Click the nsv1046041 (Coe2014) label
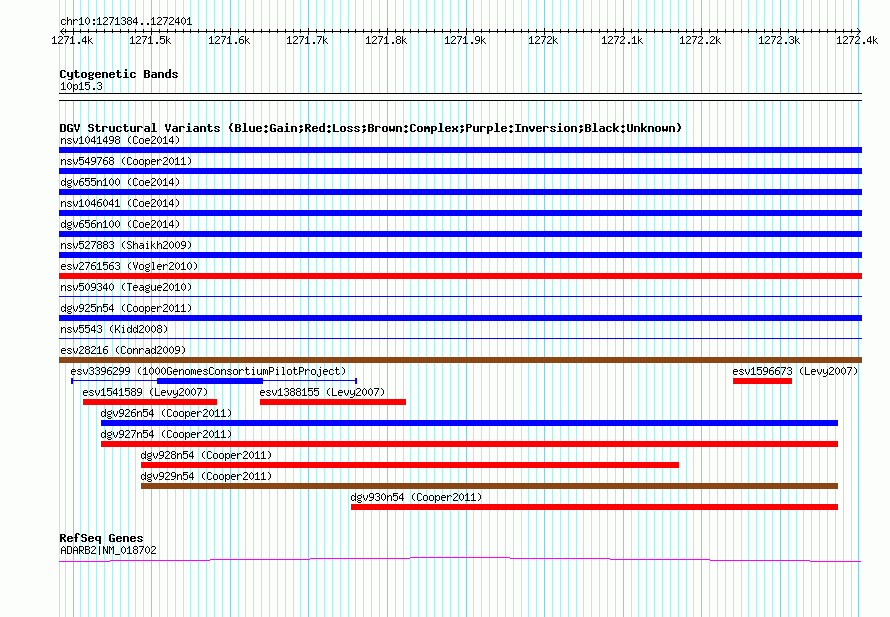The width and height of the screenshot is (890, 617). pyautogui.click(x=120, y=203)
